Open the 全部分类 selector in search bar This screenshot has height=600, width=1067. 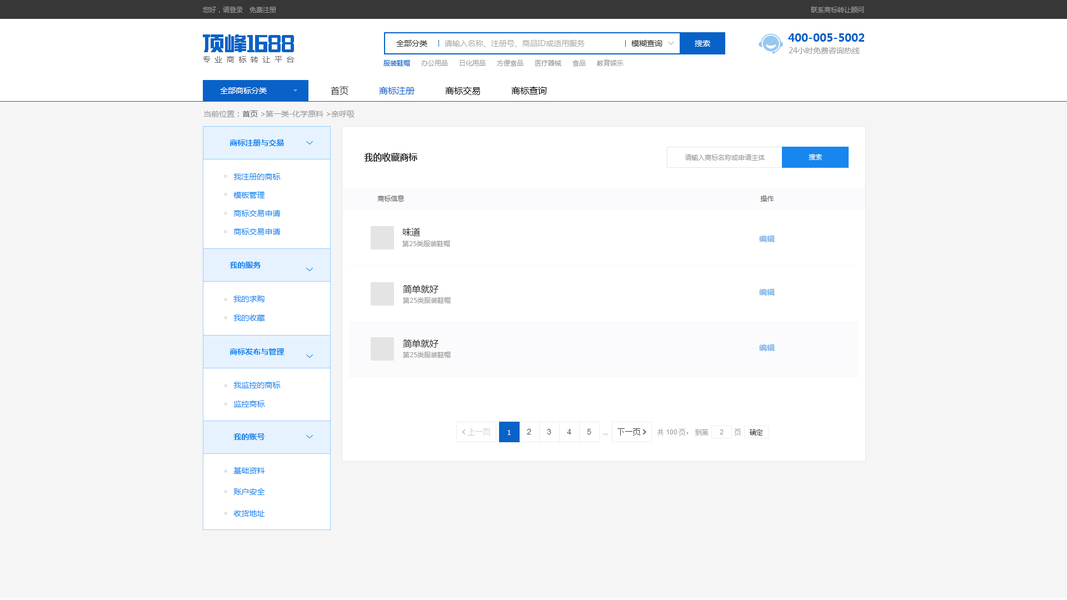pyautogui.click(x=412, y=44)
